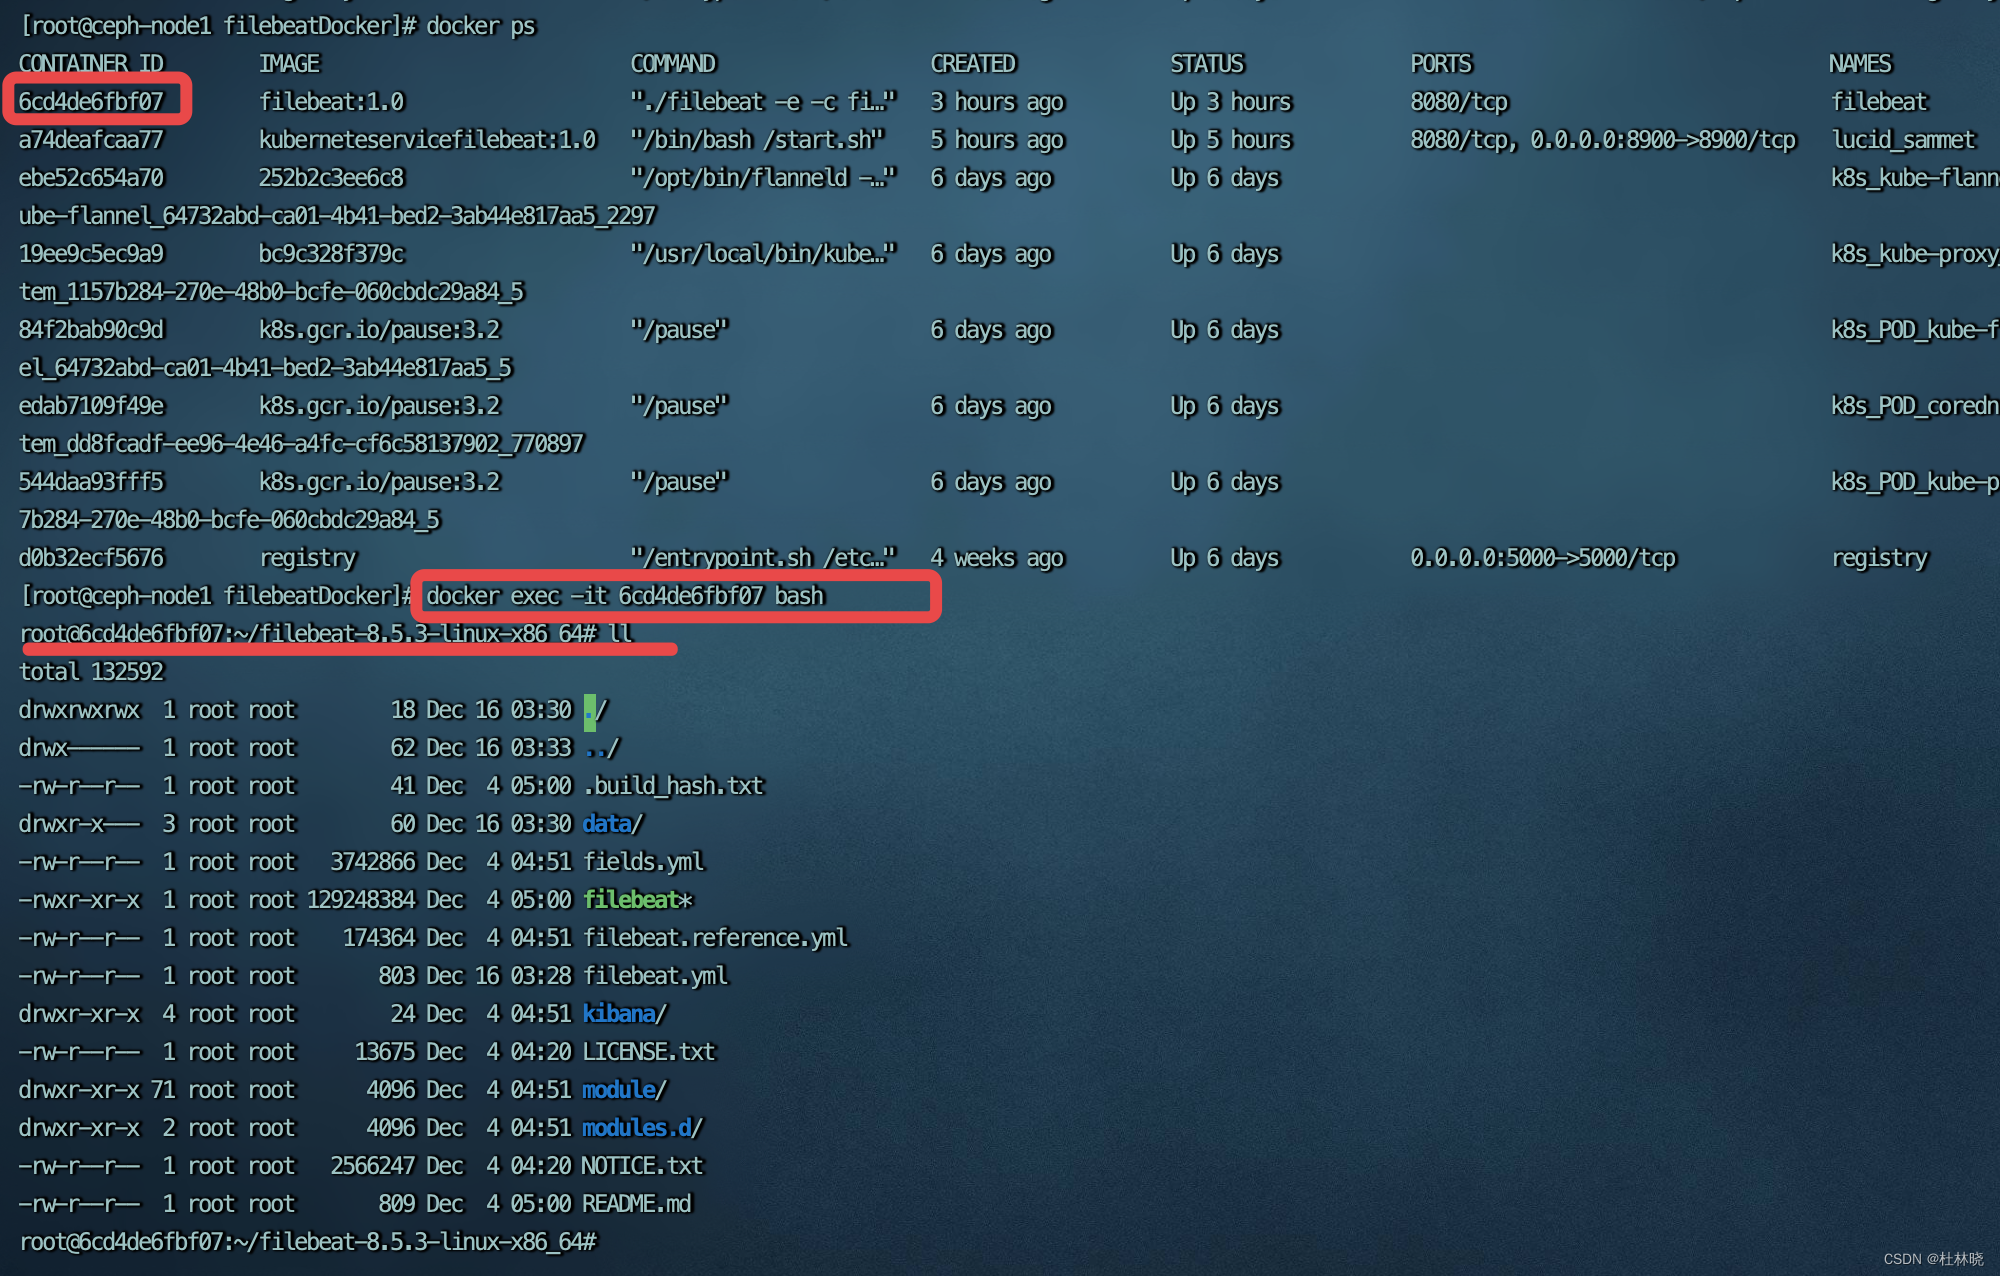Screen dimensions: 2000x1276
Task: Click container ID 84f2bab90c9d
Action: (x=91, y=329)
